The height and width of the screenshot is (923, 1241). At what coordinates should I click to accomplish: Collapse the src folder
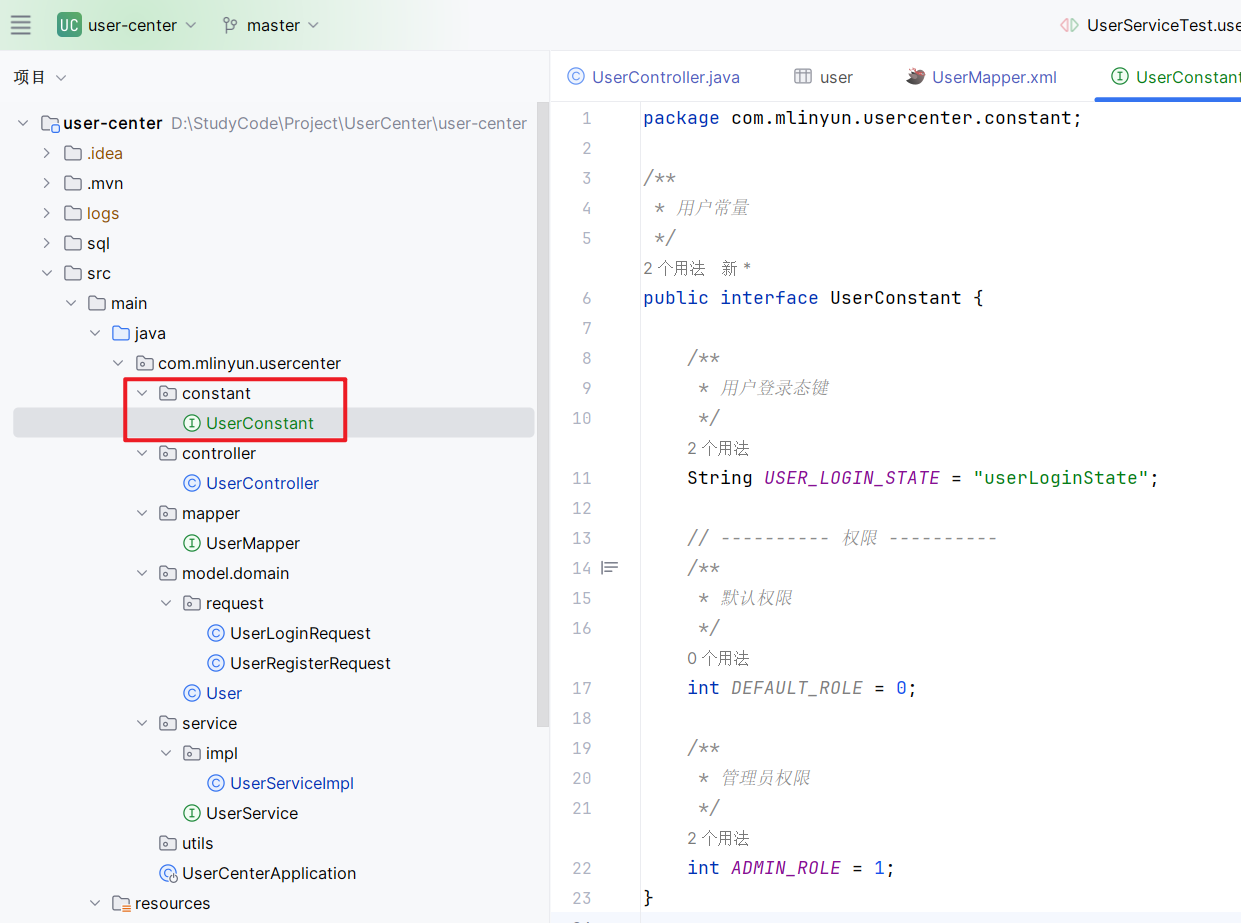pyautogui.click(x=46, y=273)
